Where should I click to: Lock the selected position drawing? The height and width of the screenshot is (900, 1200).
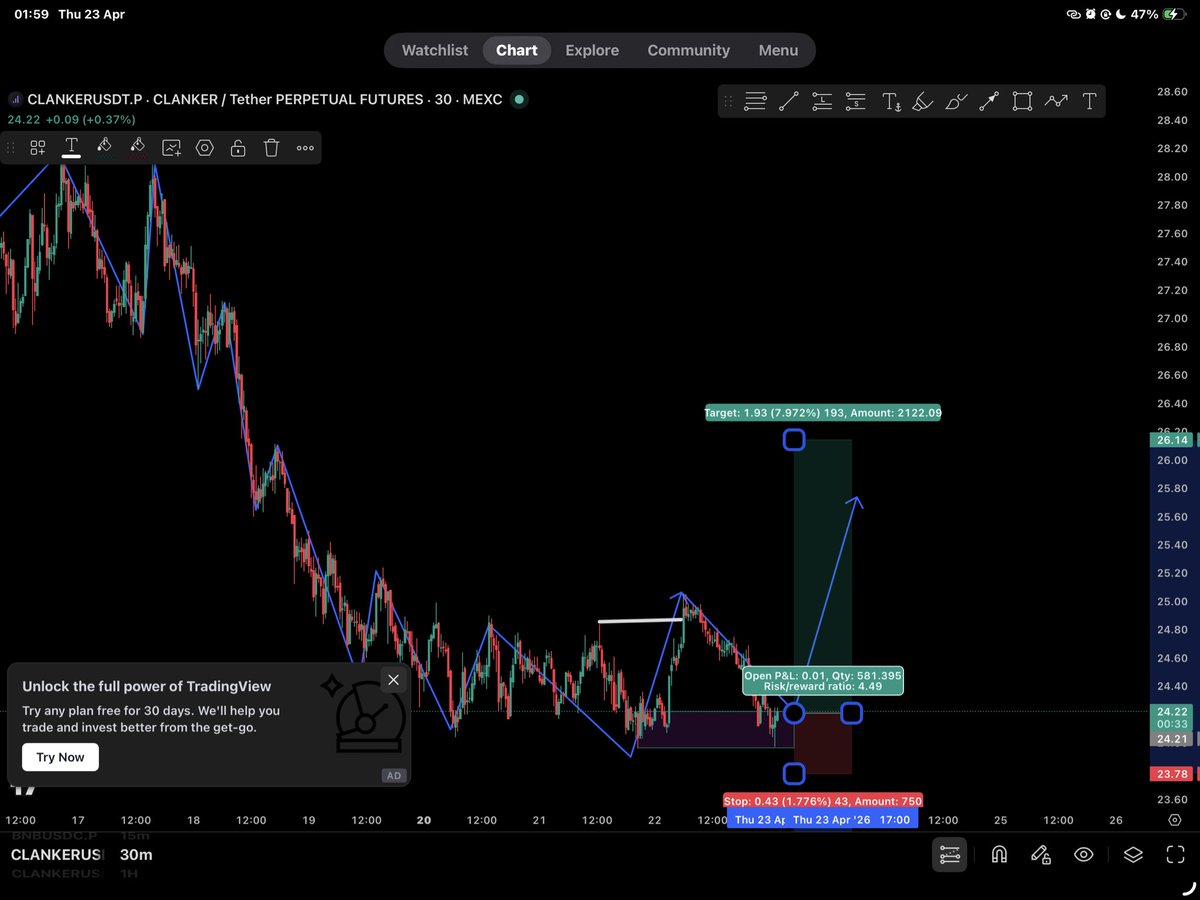[x=238, y=148]
